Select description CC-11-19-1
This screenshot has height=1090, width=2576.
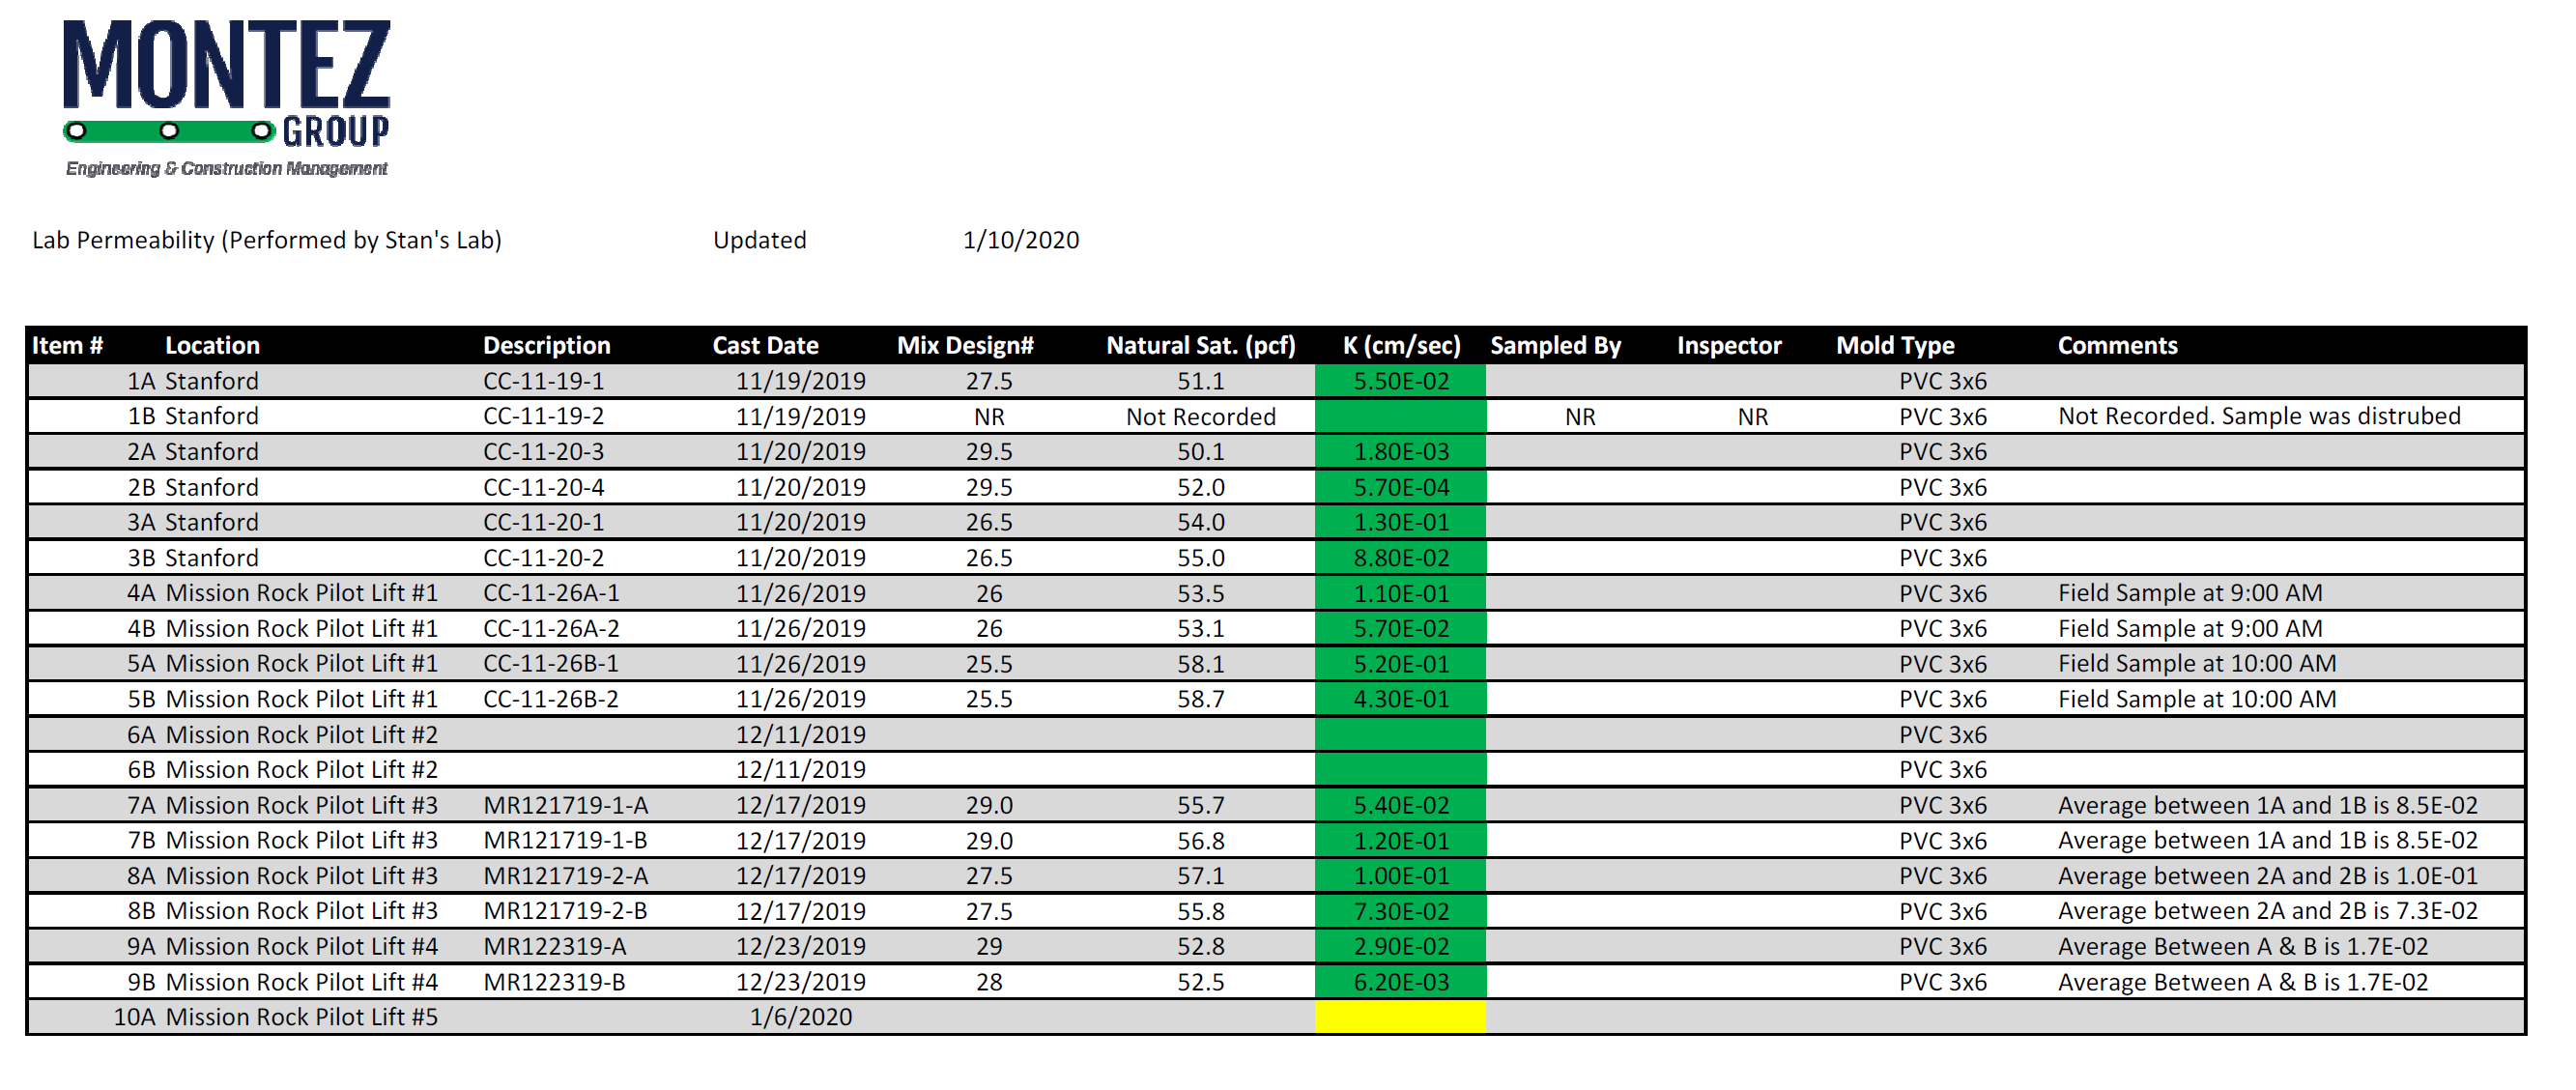pyautogui.click(x=544, y=382)
